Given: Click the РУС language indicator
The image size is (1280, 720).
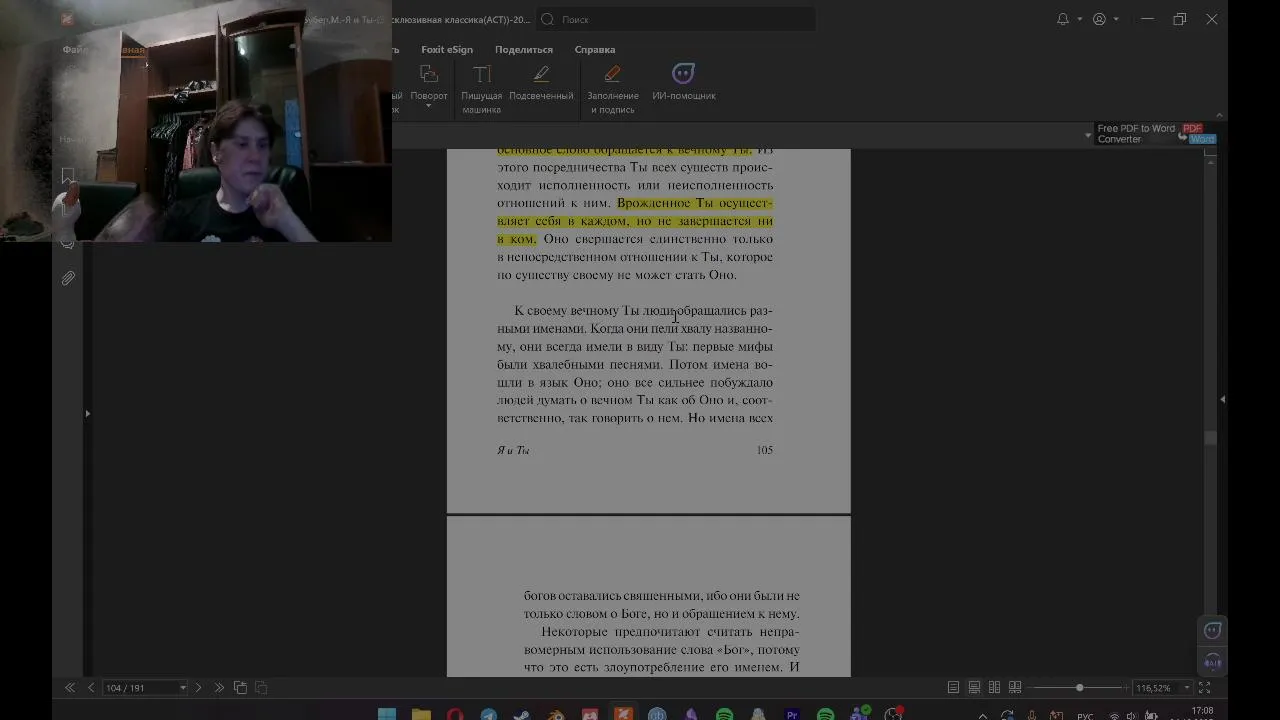Looking at the screenshot, I should [x=1085, y=716].
